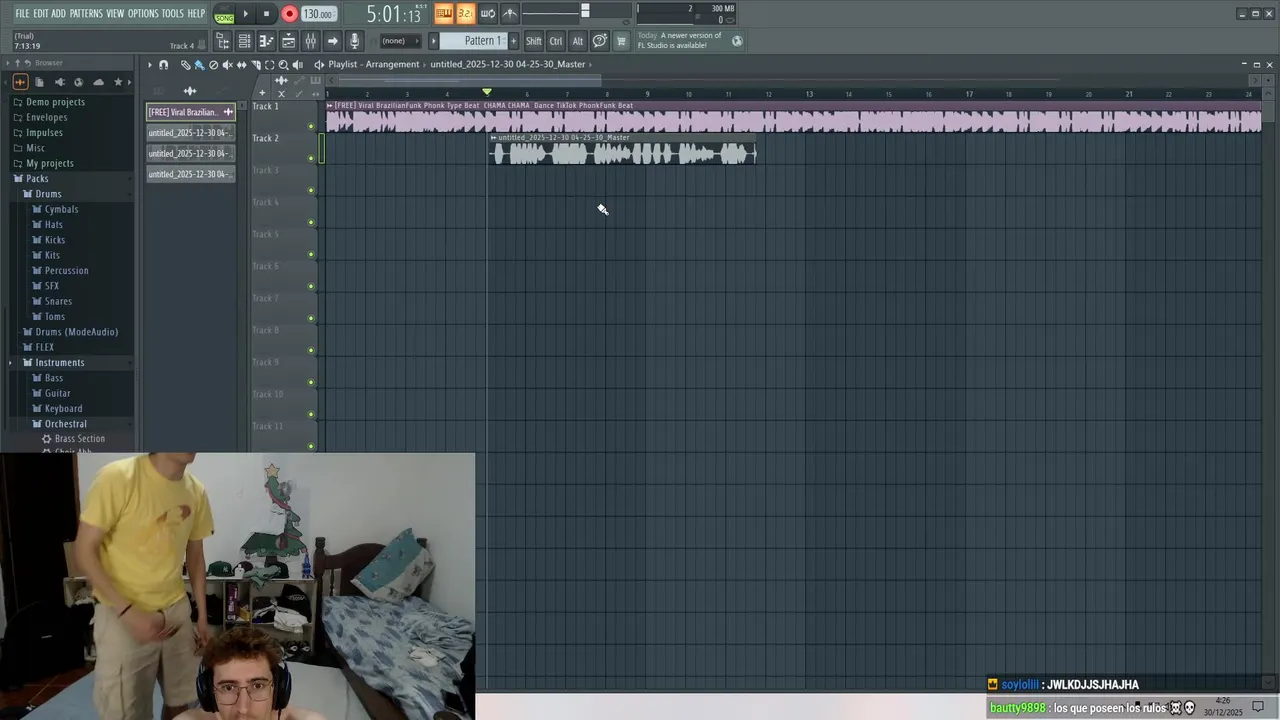Click the browser Plugins tab icon
Image resolution: width=1280 pixels, height=720 pixels.
pos(59,82)
